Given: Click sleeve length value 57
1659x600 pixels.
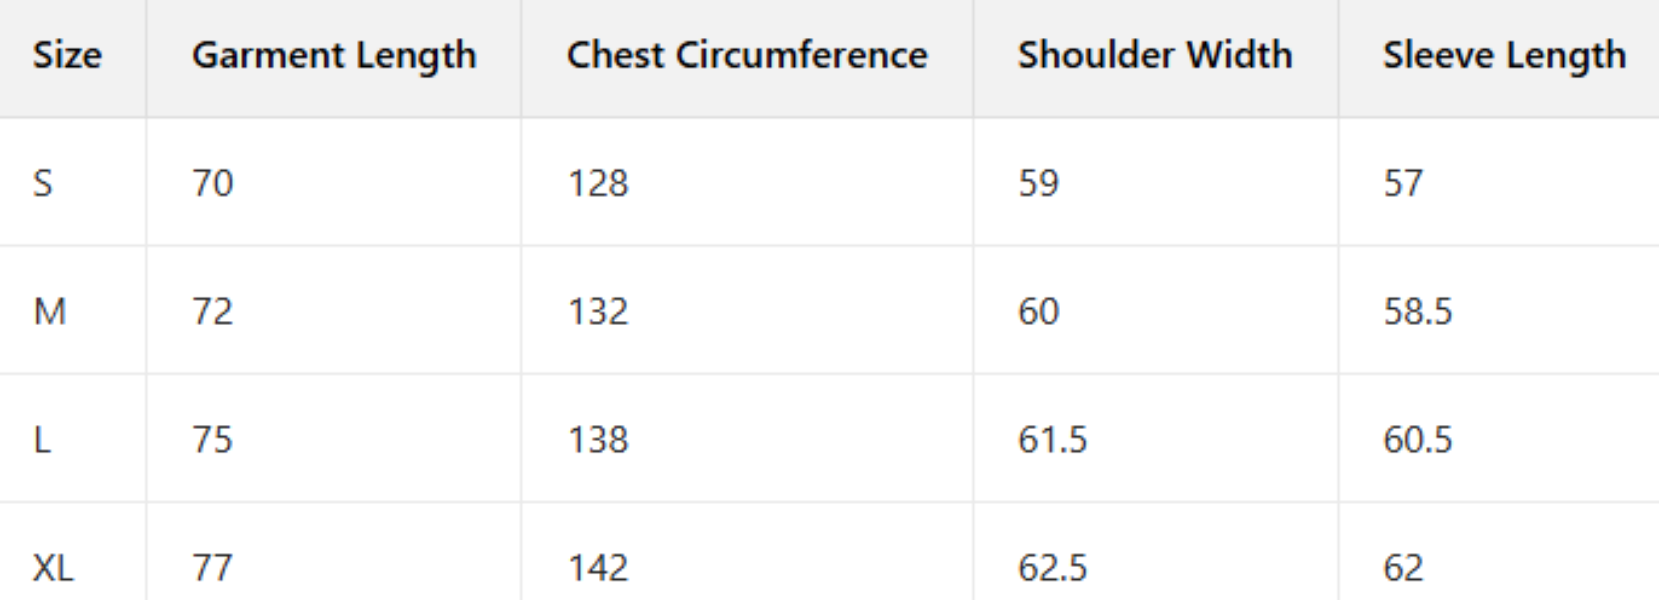Looking at the screenshot, I should click(x=1403, y=183).
